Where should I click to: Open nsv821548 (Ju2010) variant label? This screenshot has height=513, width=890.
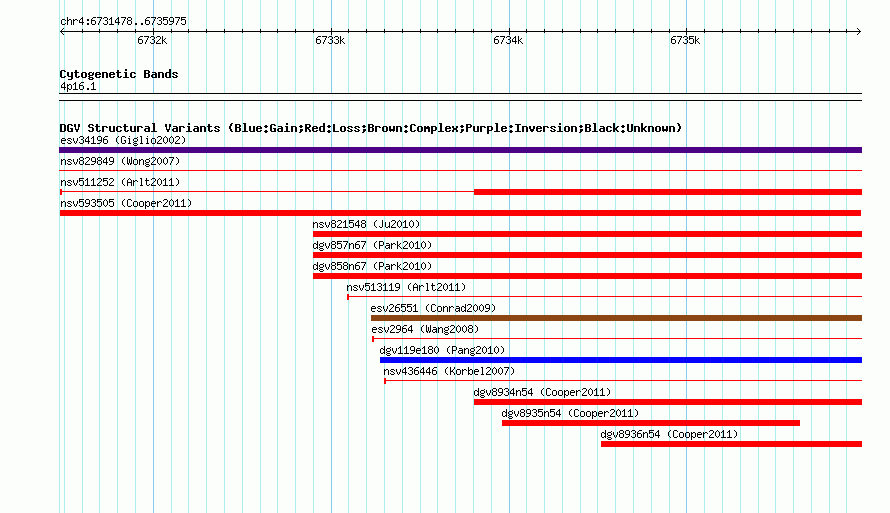point(366,224)
